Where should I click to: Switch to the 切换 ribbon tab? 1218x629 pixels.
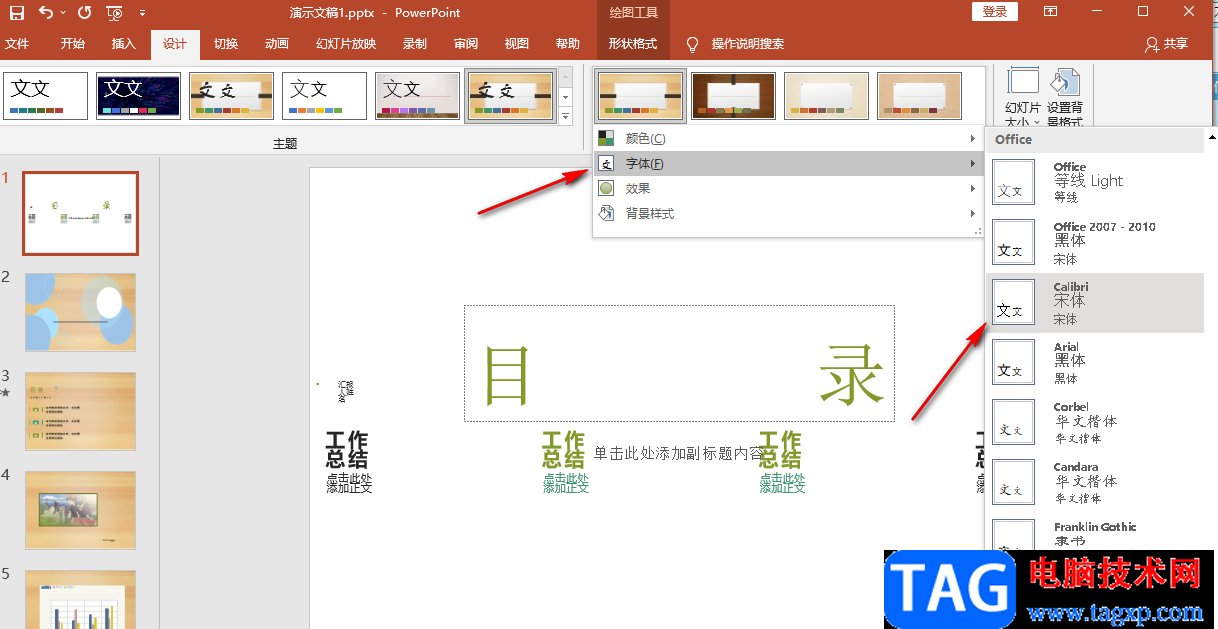click(x=226, y=44)
